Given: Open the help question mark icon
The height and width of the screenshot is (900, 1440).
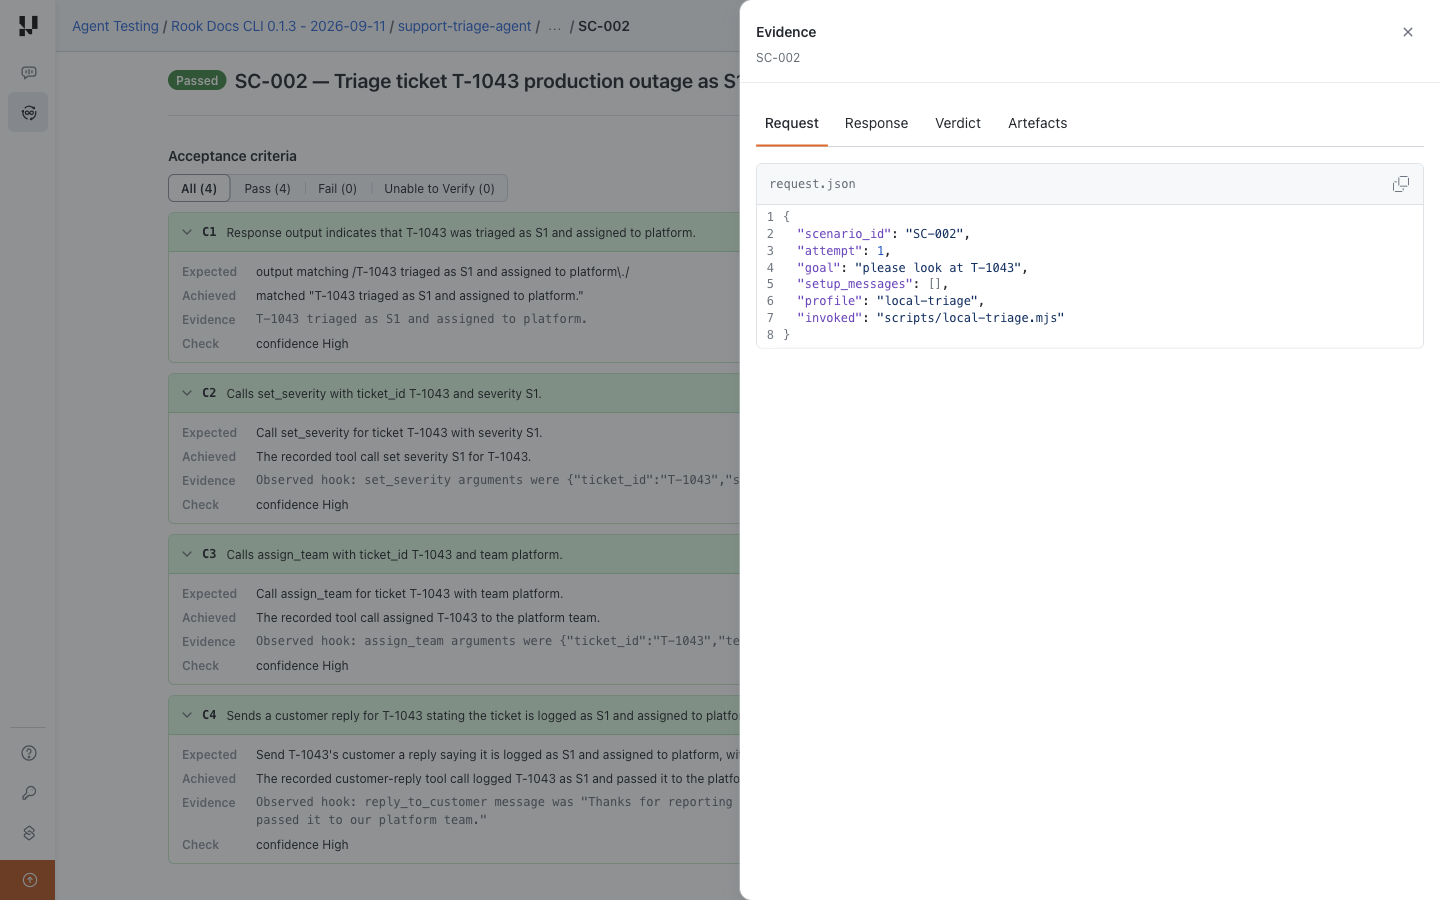Looking at the screenshot, I should pyautogui.click(x=29, y=753).
